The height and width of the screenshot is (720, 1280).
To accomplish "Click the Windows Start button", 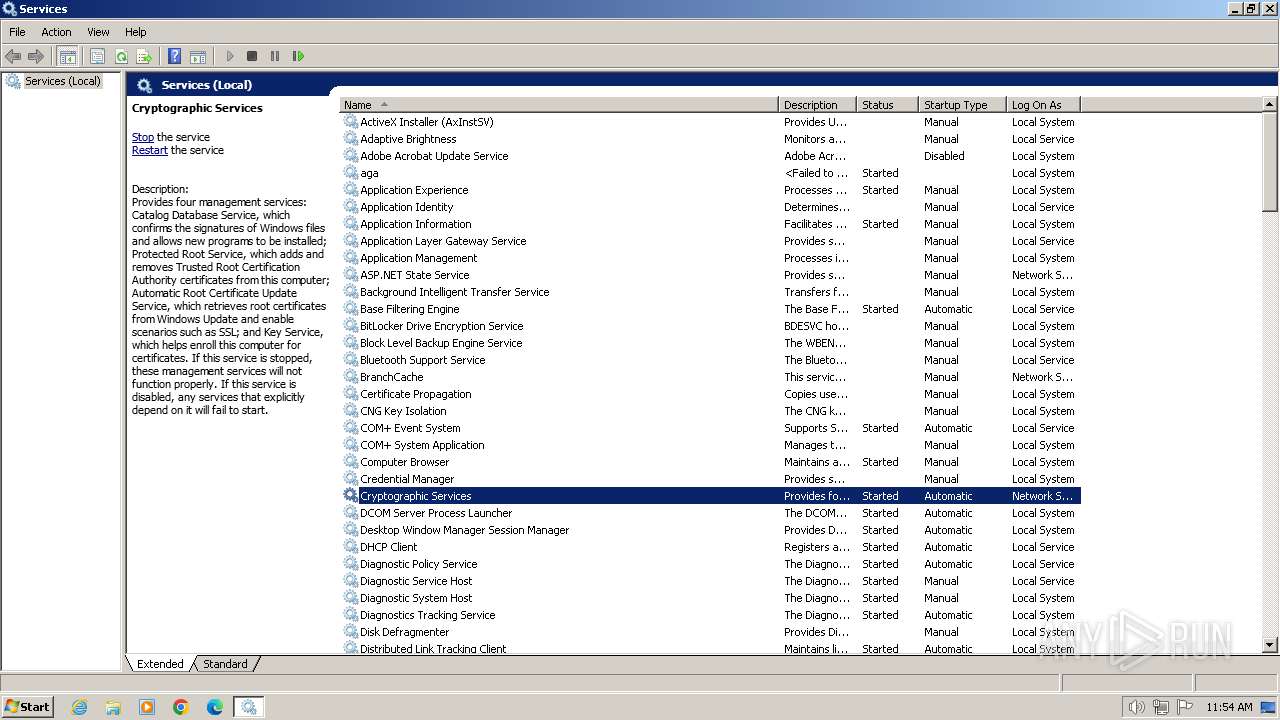I will (28, 706).
